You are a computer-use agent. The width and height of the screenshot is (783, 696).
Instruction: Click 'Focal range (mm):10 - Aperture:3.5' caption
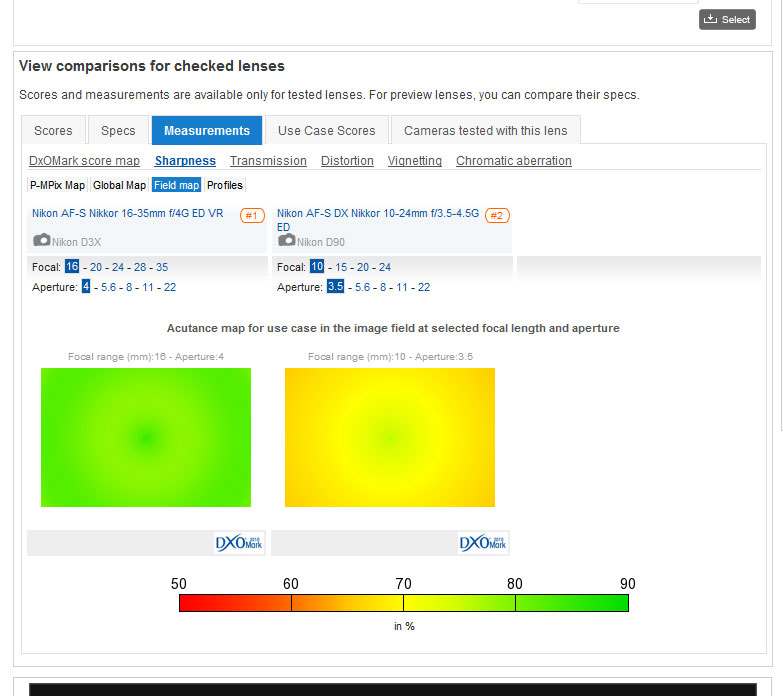[x=390, y=356]
